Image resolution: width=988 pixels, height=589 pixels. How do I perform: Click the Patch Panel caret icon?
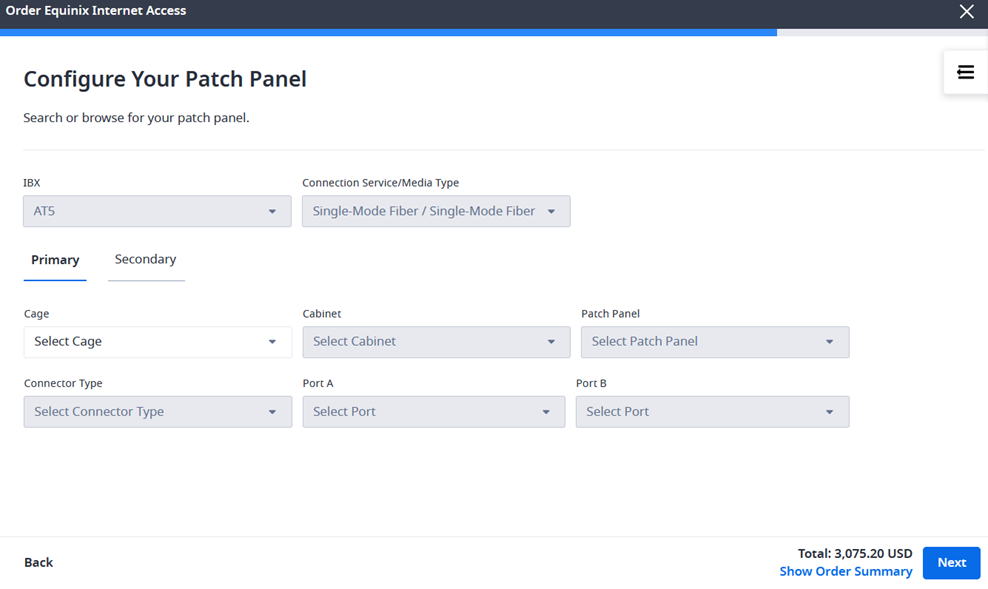[x=829, y=342]
